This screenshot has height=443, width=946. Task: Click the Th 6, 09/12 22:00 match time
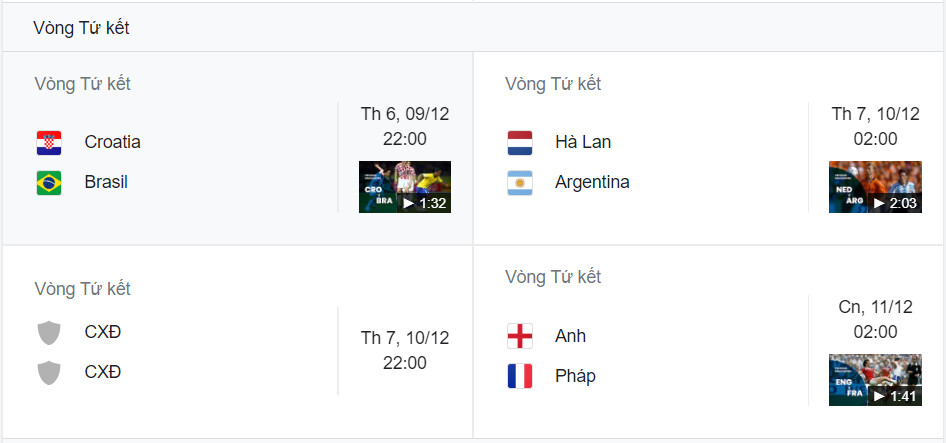tap(405, 126)
